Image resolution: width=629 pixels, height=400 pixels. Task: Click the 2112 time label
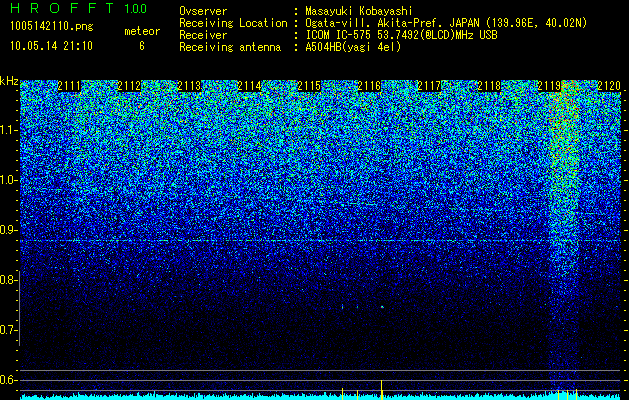(129, 86)
